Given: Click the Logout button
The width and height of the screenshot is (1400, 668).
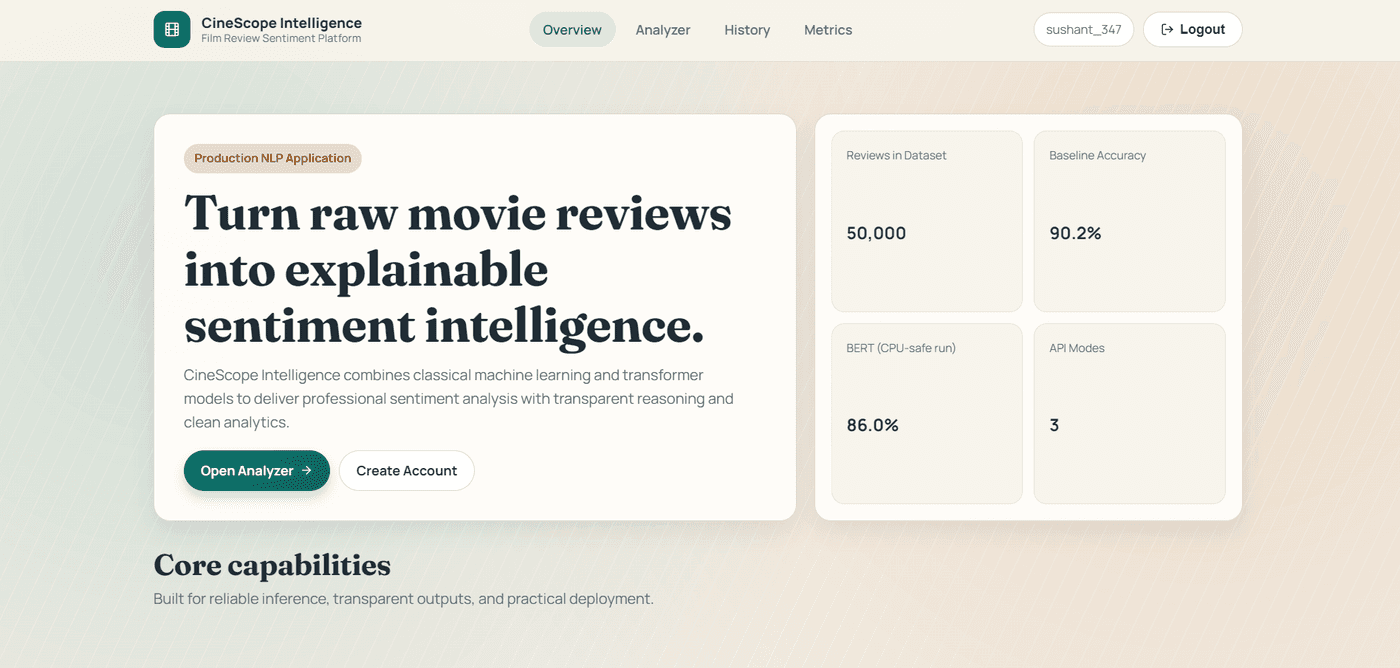Looking at the screenshot, I should [1192, 30].
